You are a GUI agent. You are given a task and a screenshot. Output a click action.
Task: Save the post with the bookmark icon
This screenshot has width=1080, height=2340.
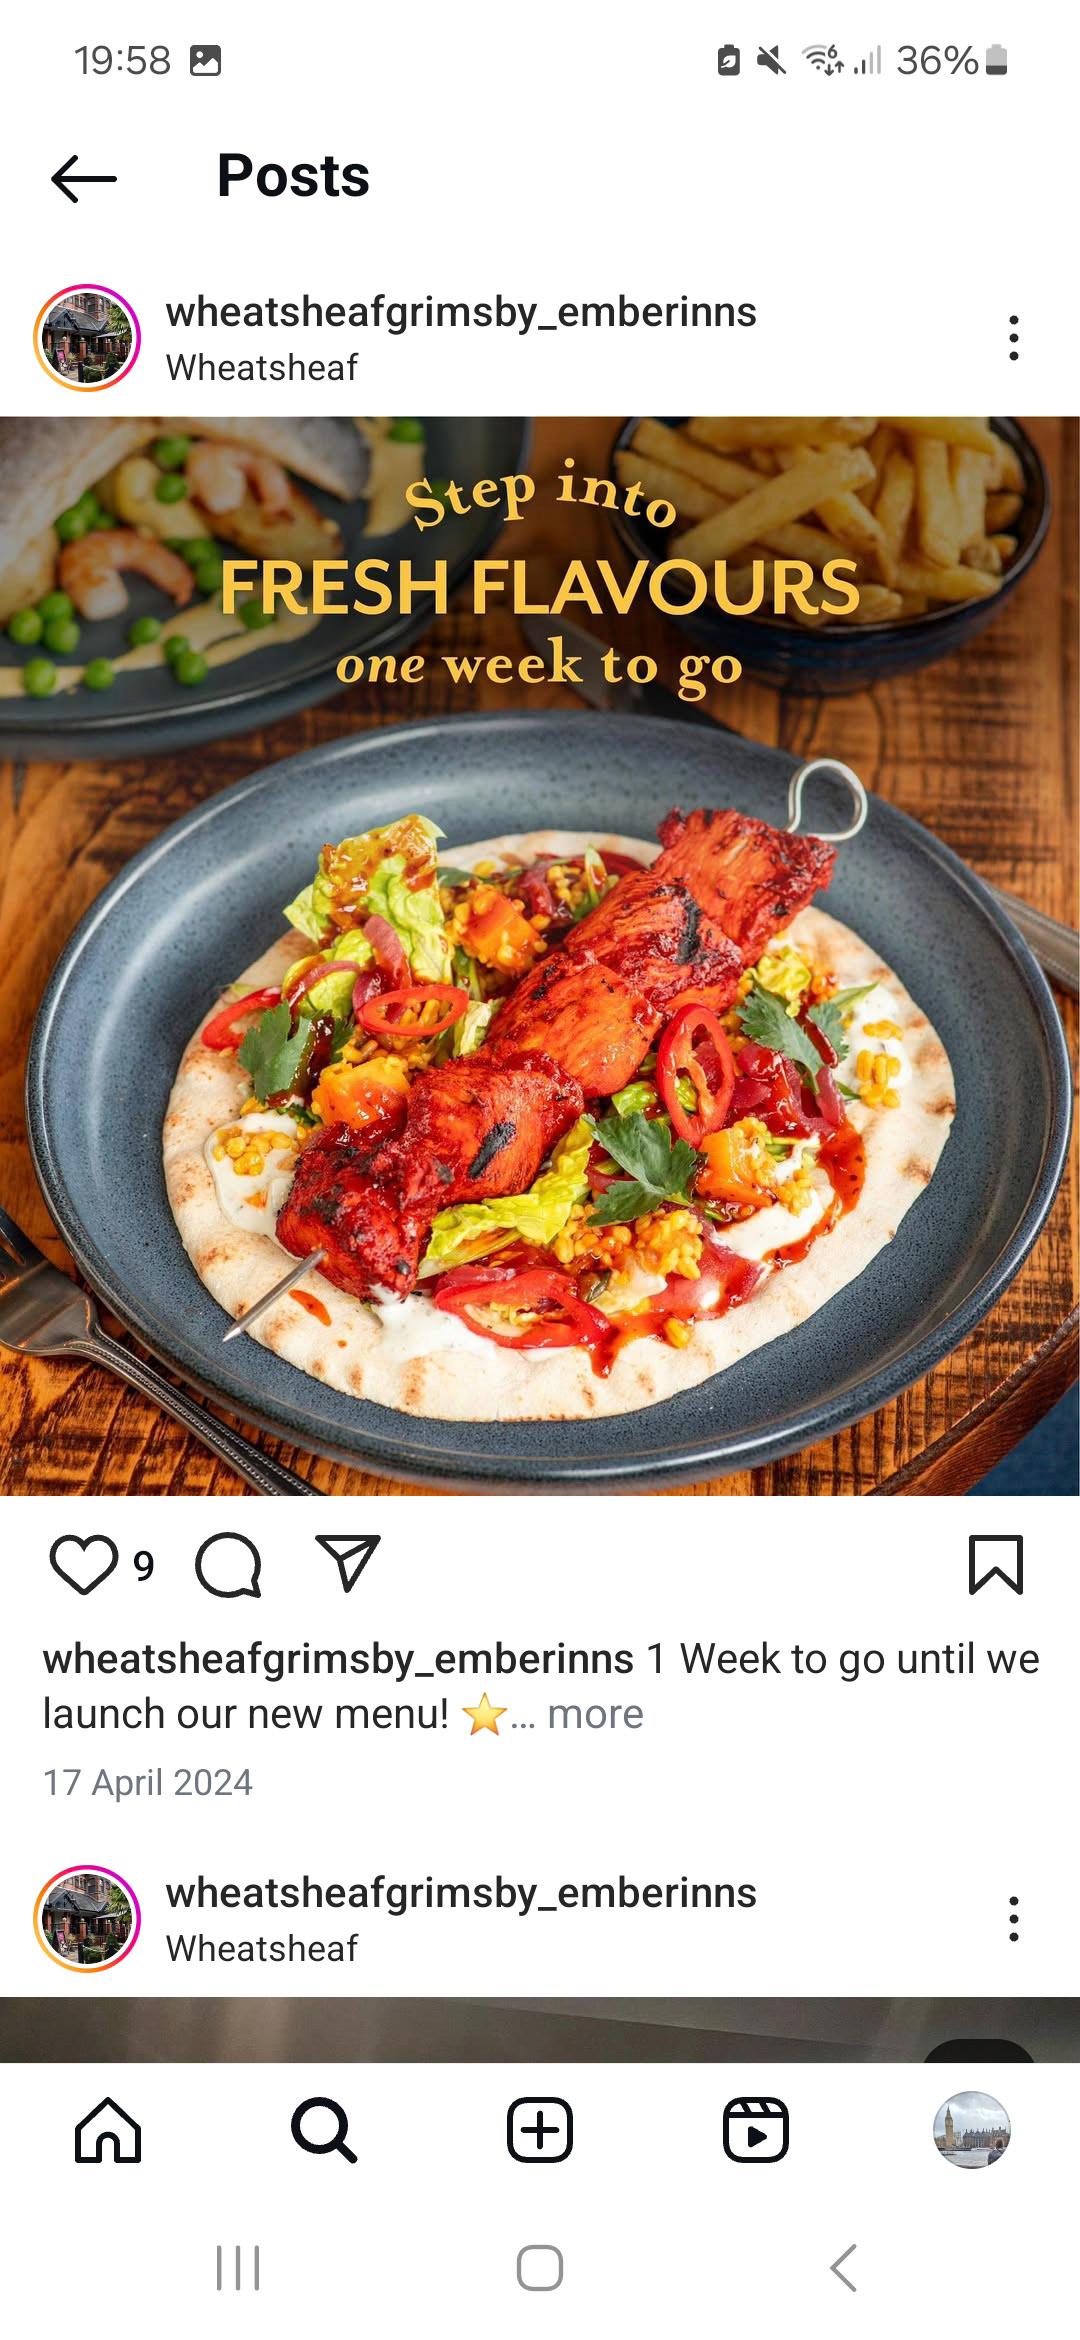996,1565
